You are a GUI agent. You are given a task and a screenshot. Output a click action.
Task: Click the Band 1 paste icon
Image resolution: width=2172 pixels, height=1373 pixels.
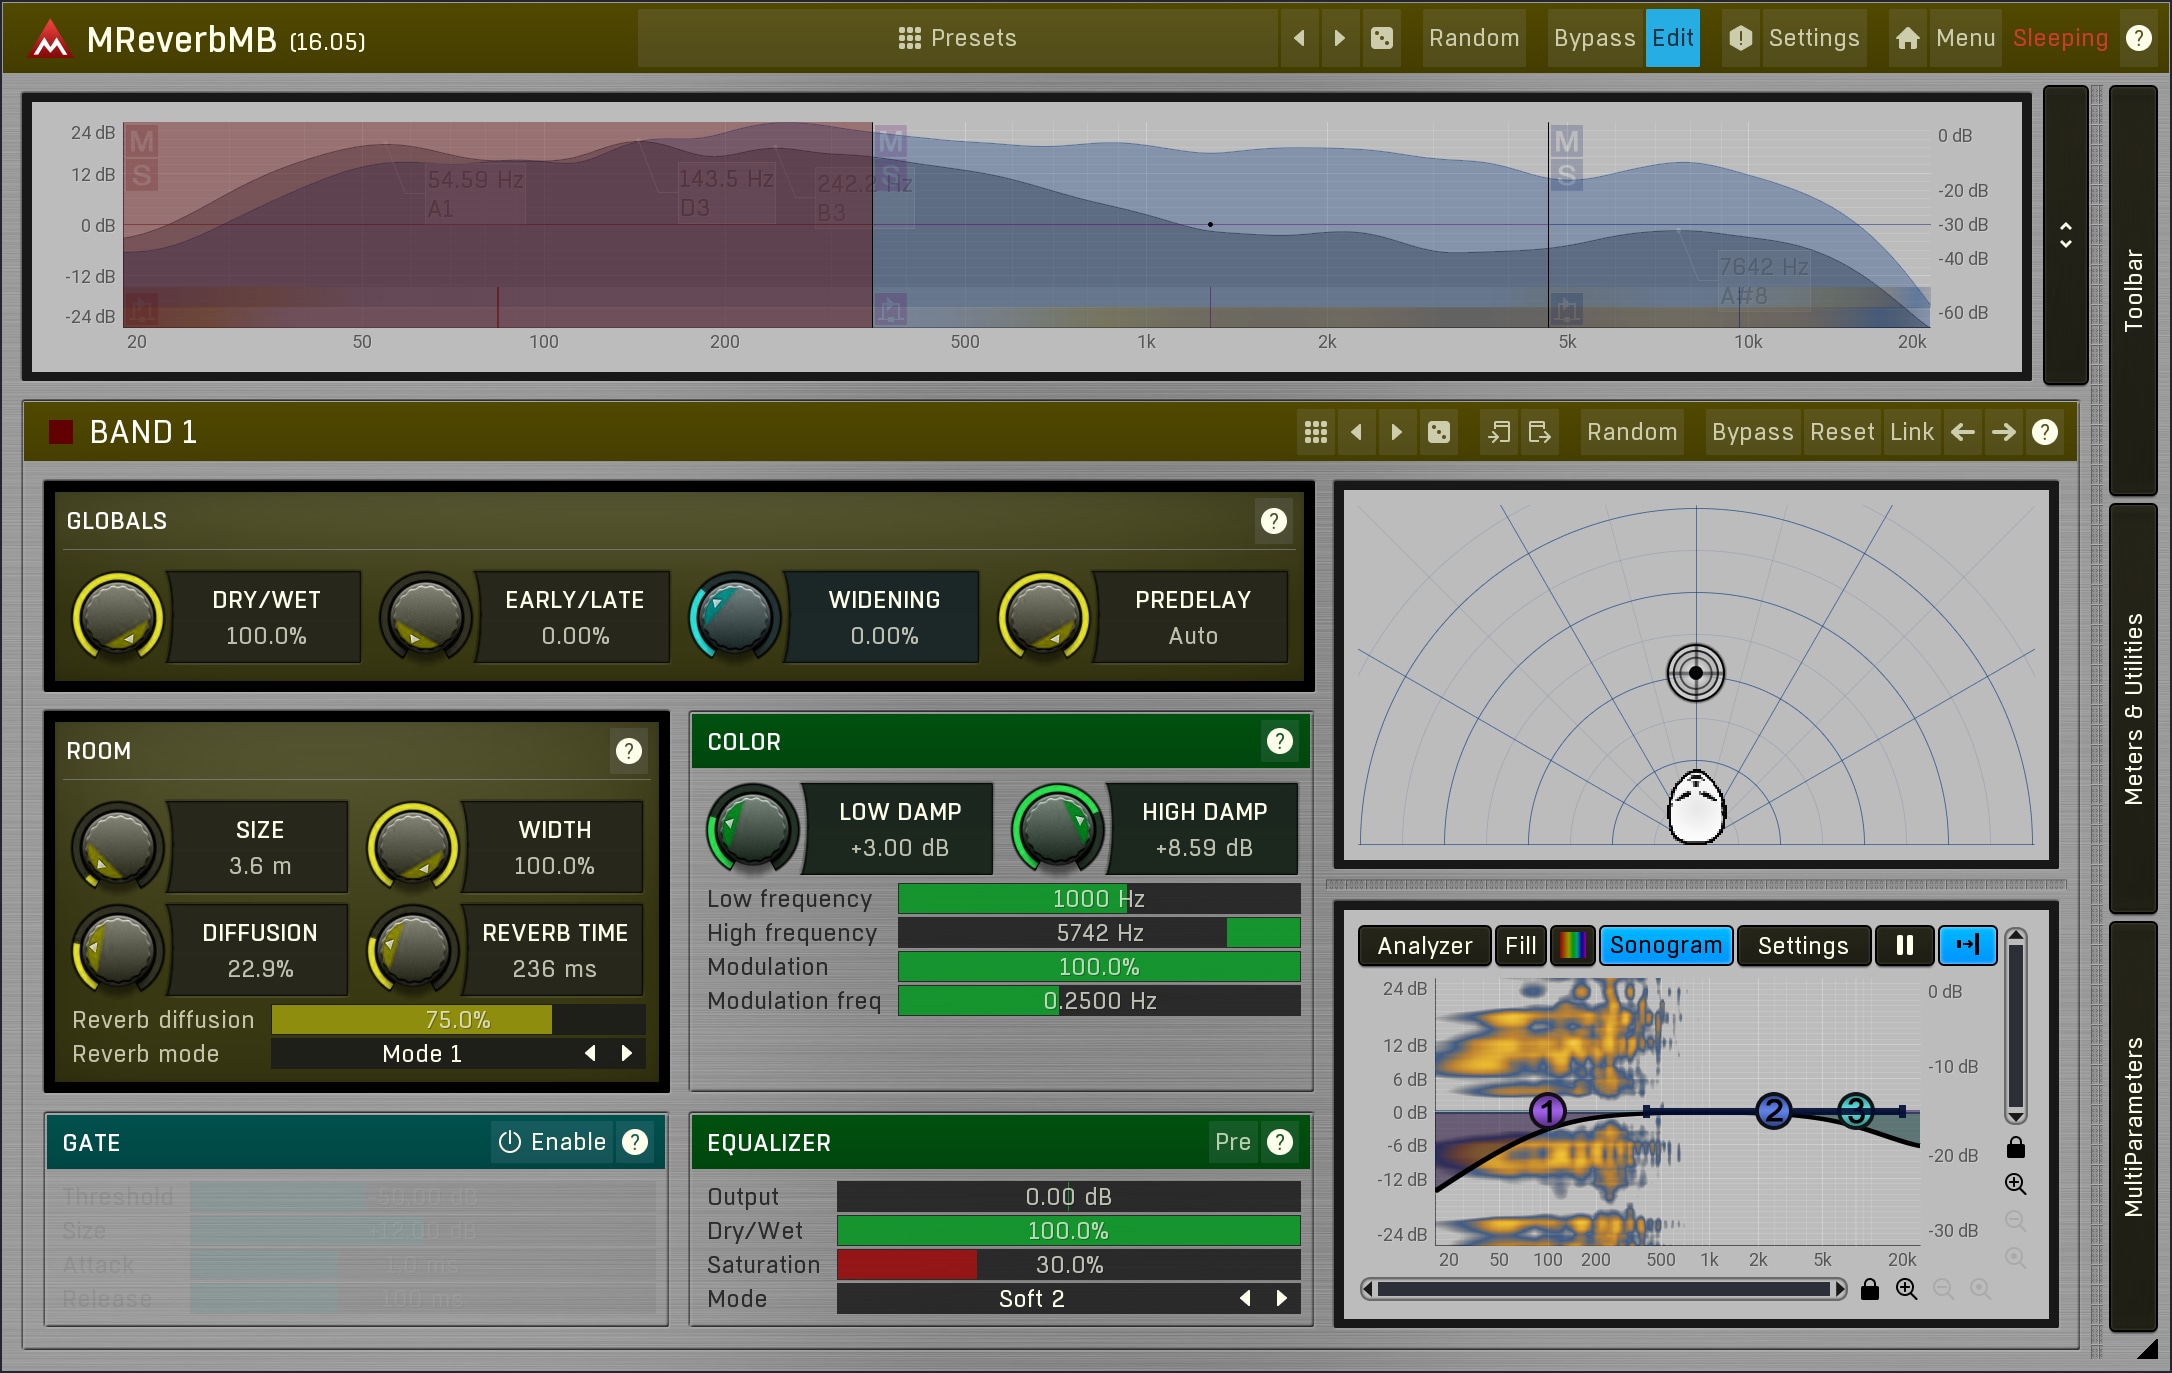click(1539, 432)
